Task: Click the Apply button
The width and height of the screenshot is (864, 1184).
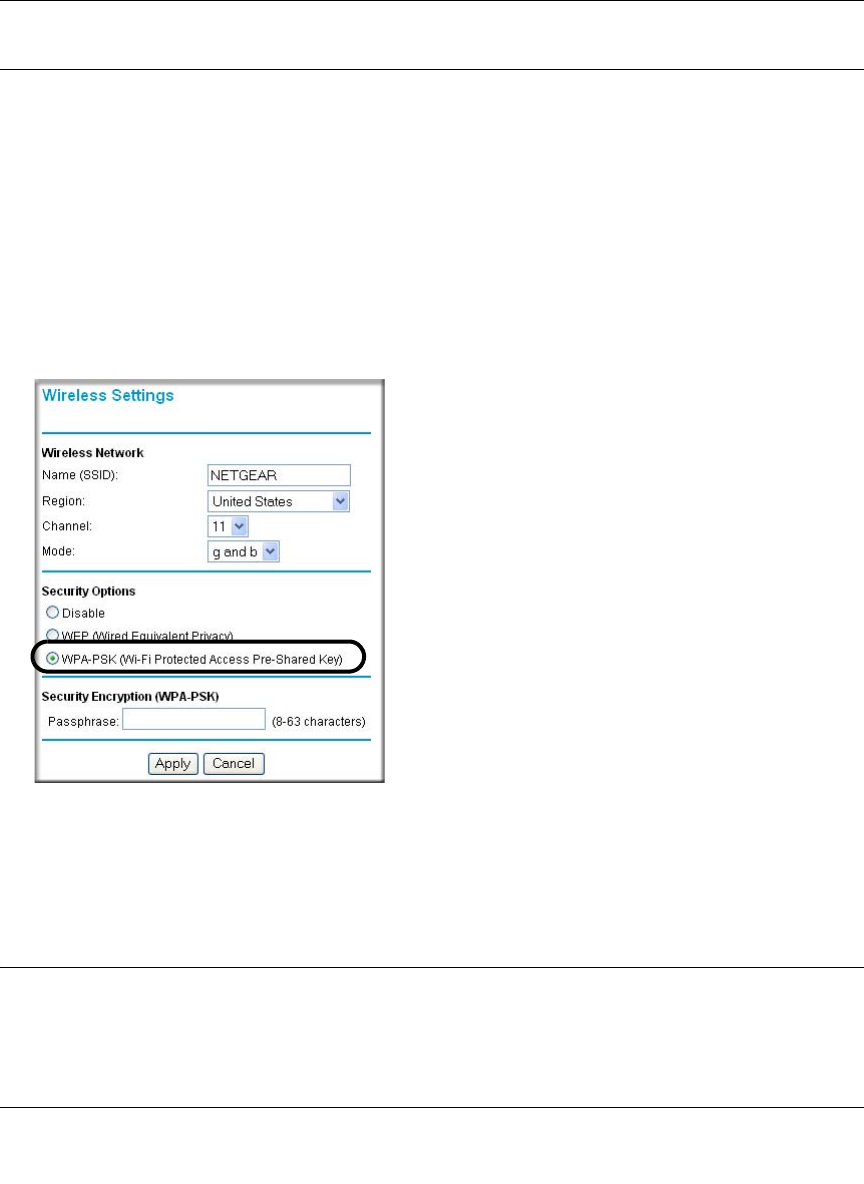Action: pyautogui.click(x=173, y=763)
